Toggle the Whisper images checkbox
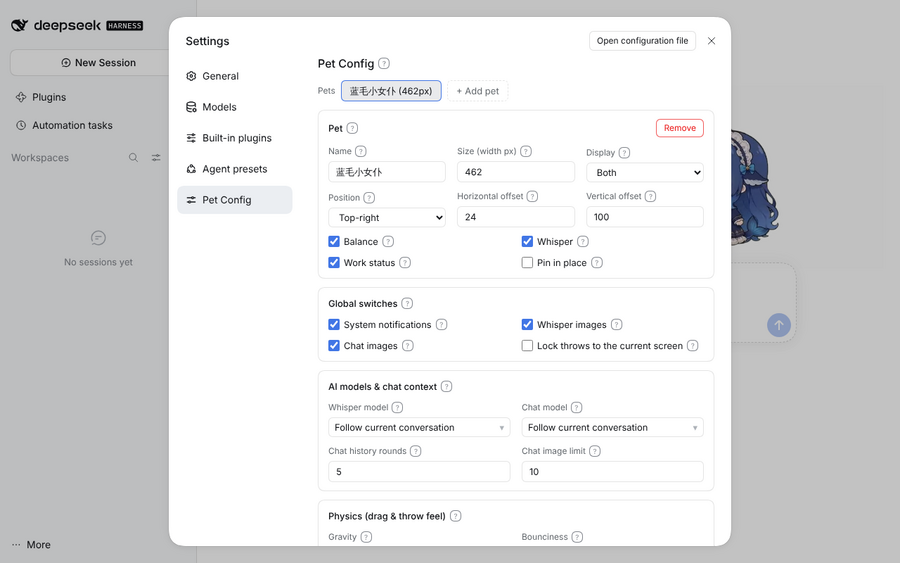The height and width of the screenshot is (563, 900). (x=527, y=325)
